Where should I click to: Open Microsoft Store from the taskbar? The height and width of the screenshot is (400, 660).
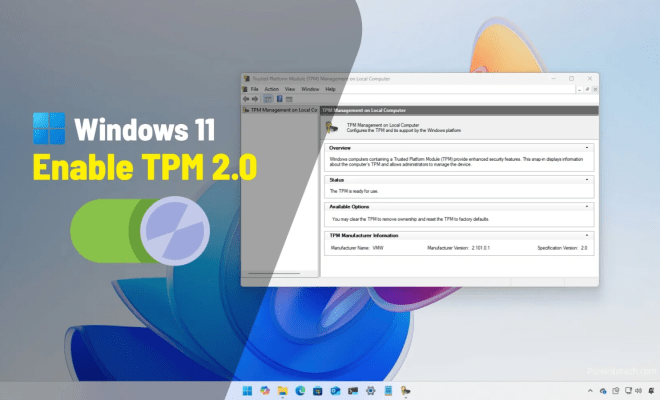tap(318, 391)
